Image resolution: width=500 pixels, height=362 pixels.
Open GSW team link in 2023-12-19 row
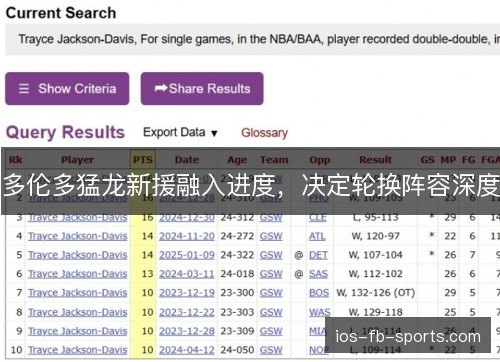click(x=271, y=293)
